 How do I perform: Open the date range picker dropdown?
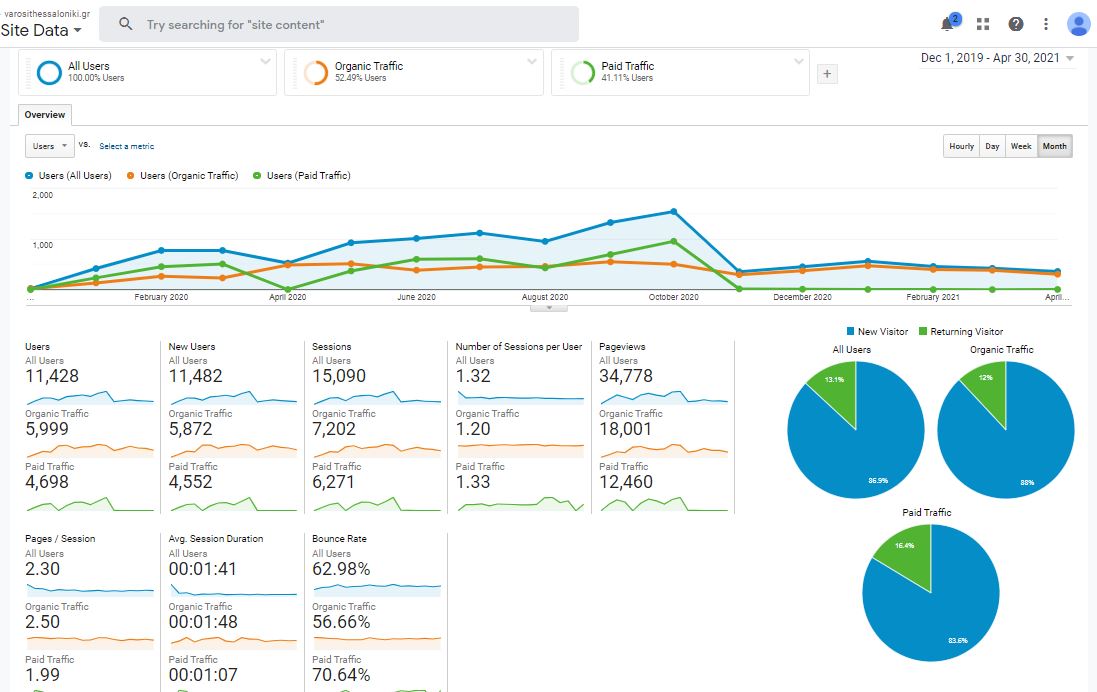tap(997, 58)
